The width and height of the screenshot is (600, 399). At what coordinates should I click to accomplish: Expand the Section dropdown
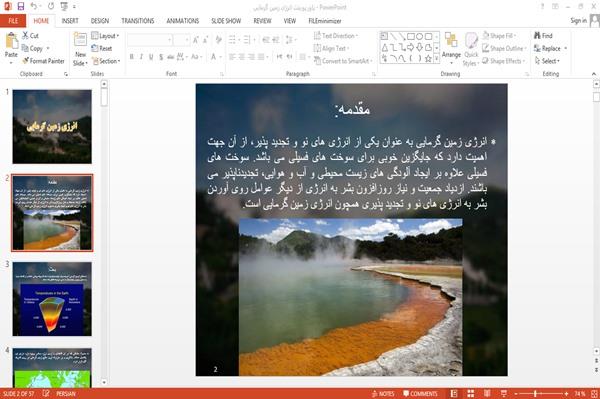pyautogui.click(x=106, y=61)
